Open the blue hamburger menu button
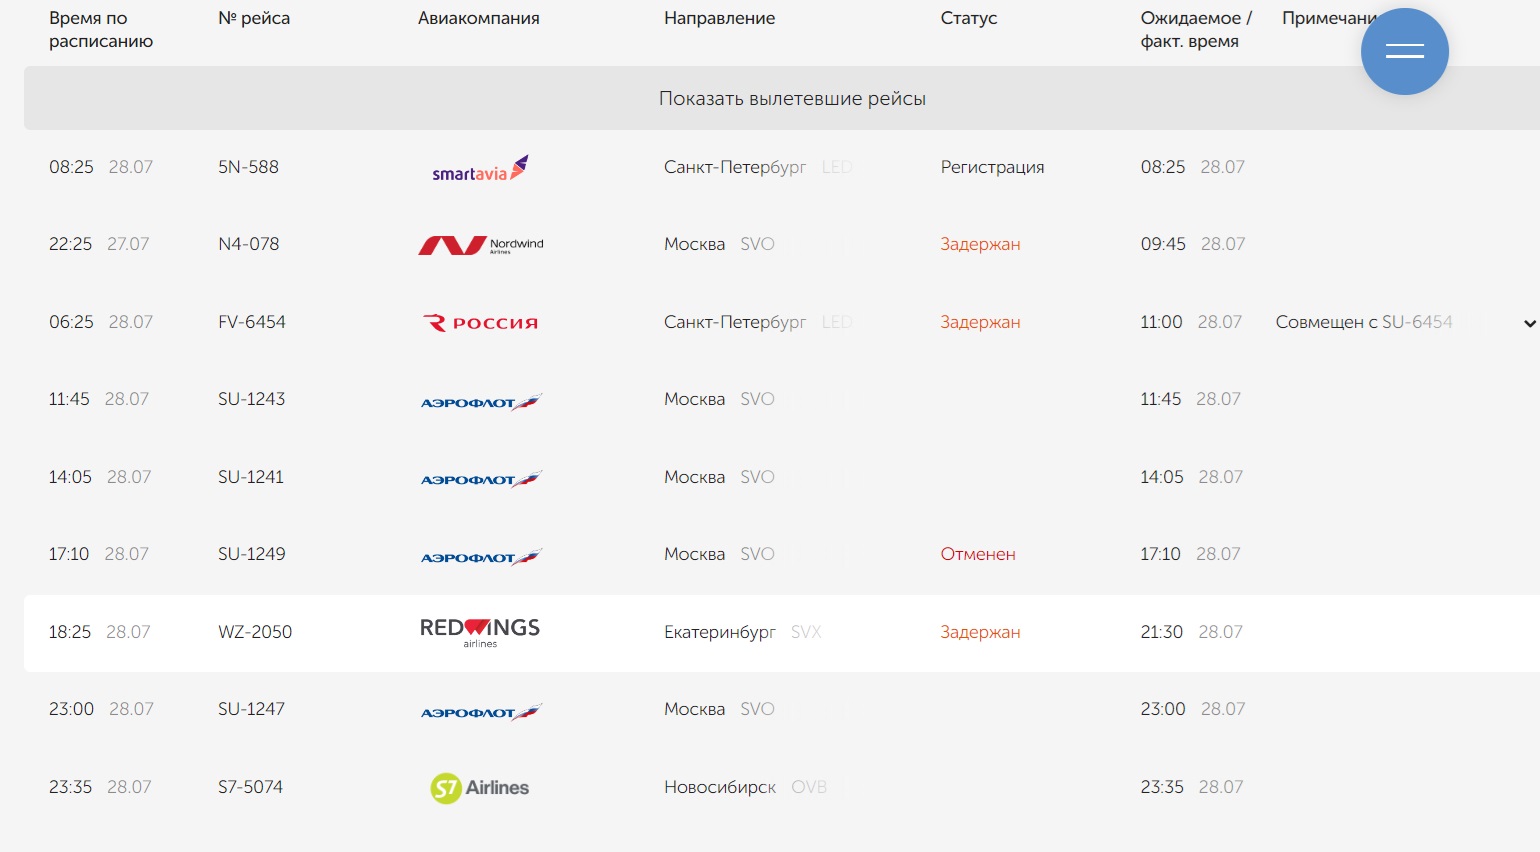The height and width of the screenshot is (852, 1540). click(x=1404, y=52)
